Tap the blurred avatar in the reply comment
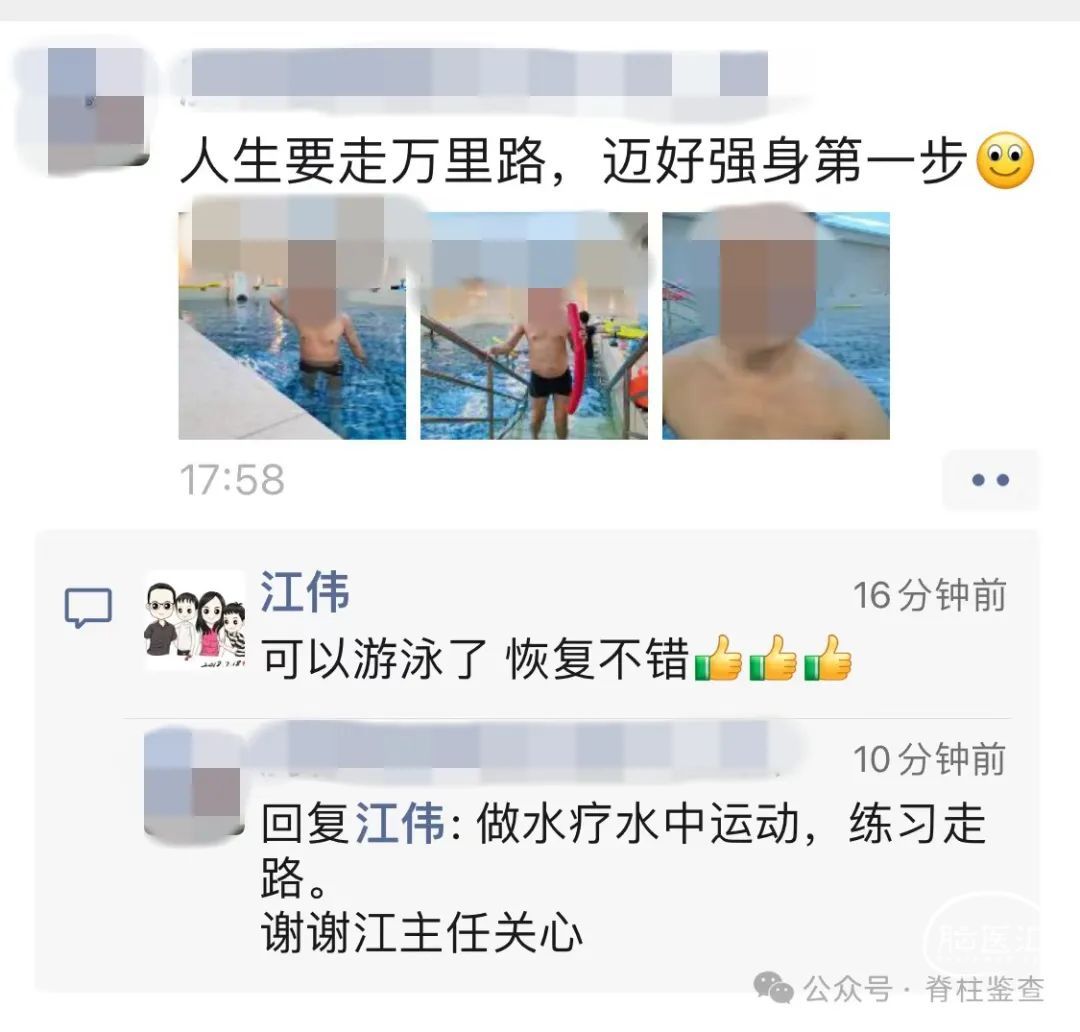Image resolution: width=1080 pixels, height=1032 pixels. click(194, 783)
